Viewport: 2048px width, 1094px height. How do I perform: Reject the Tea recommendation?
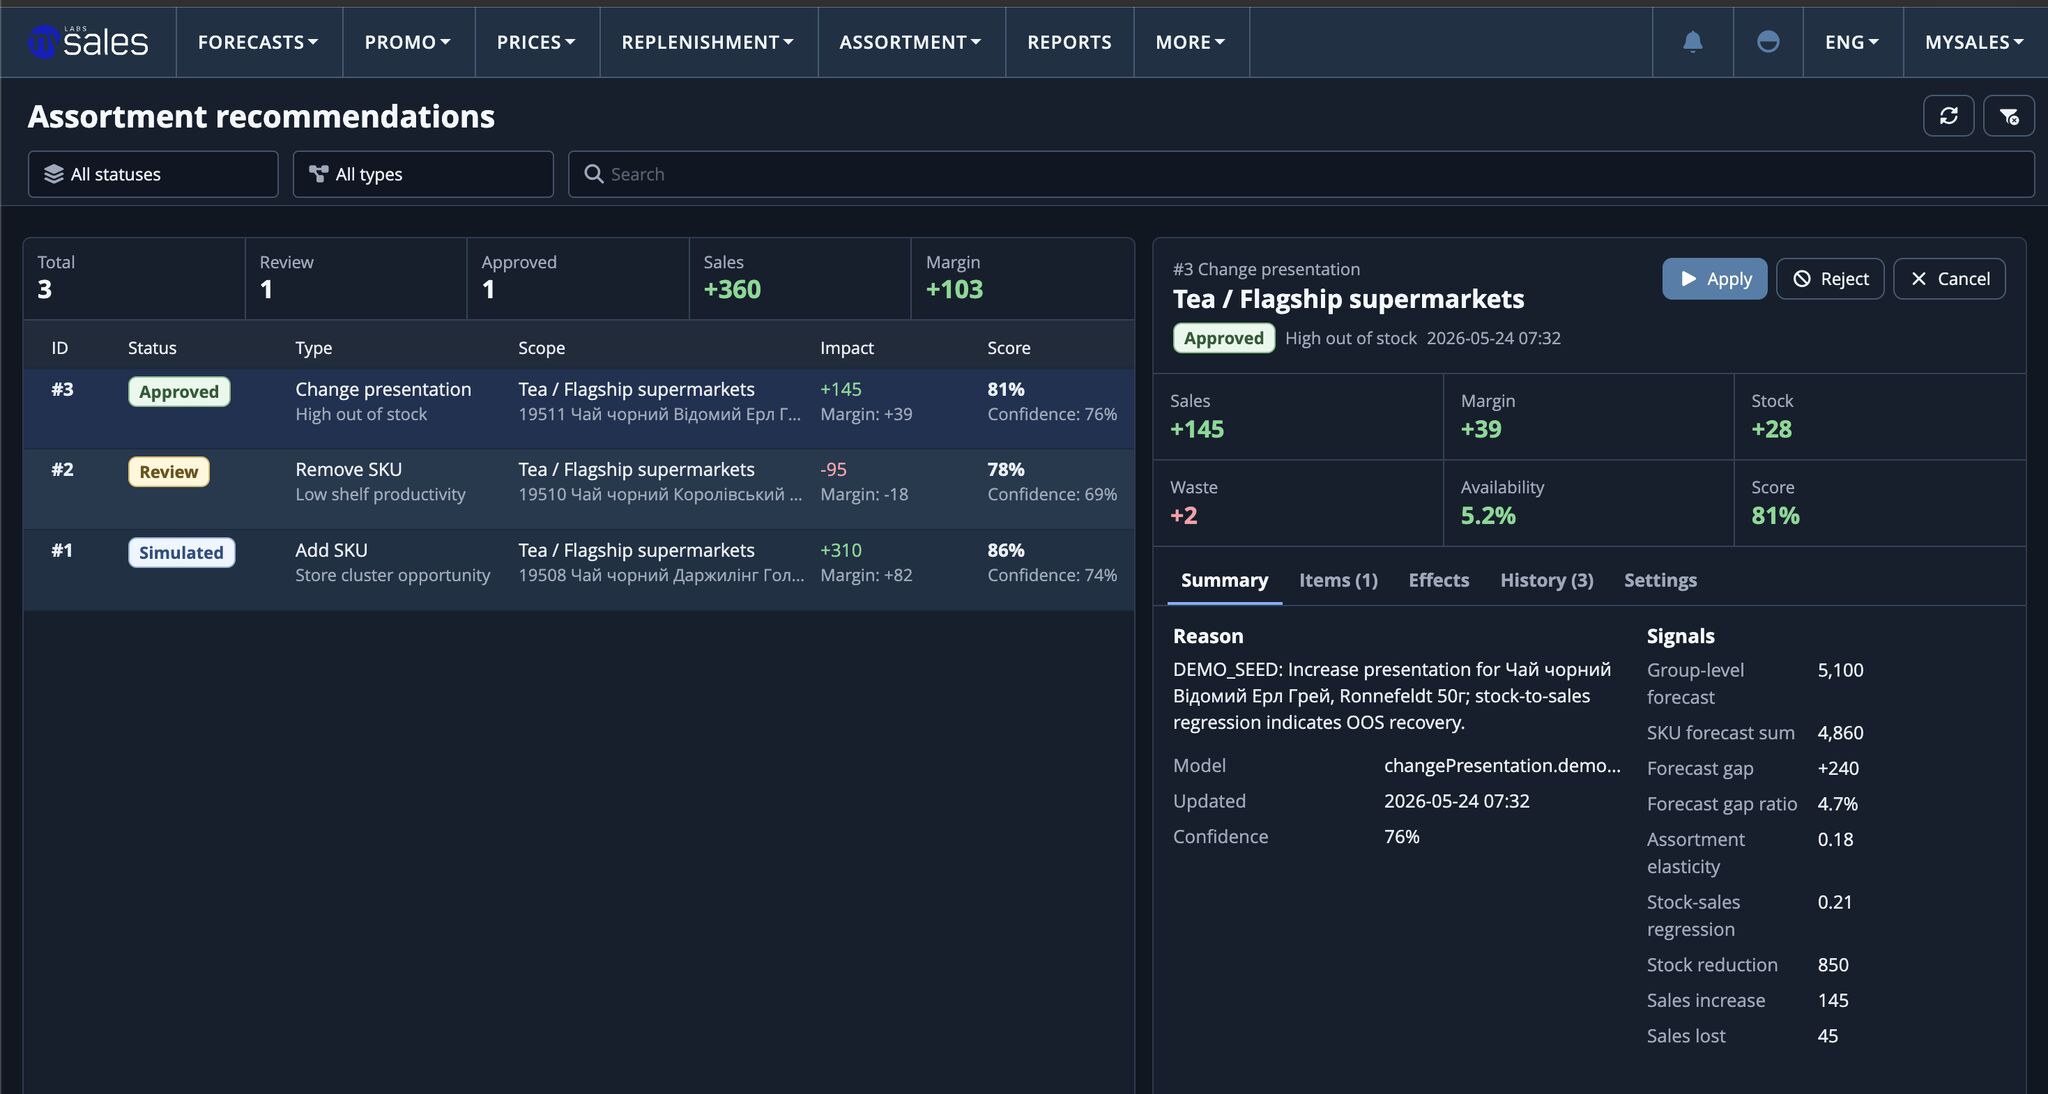click(x=1830, y=279)
